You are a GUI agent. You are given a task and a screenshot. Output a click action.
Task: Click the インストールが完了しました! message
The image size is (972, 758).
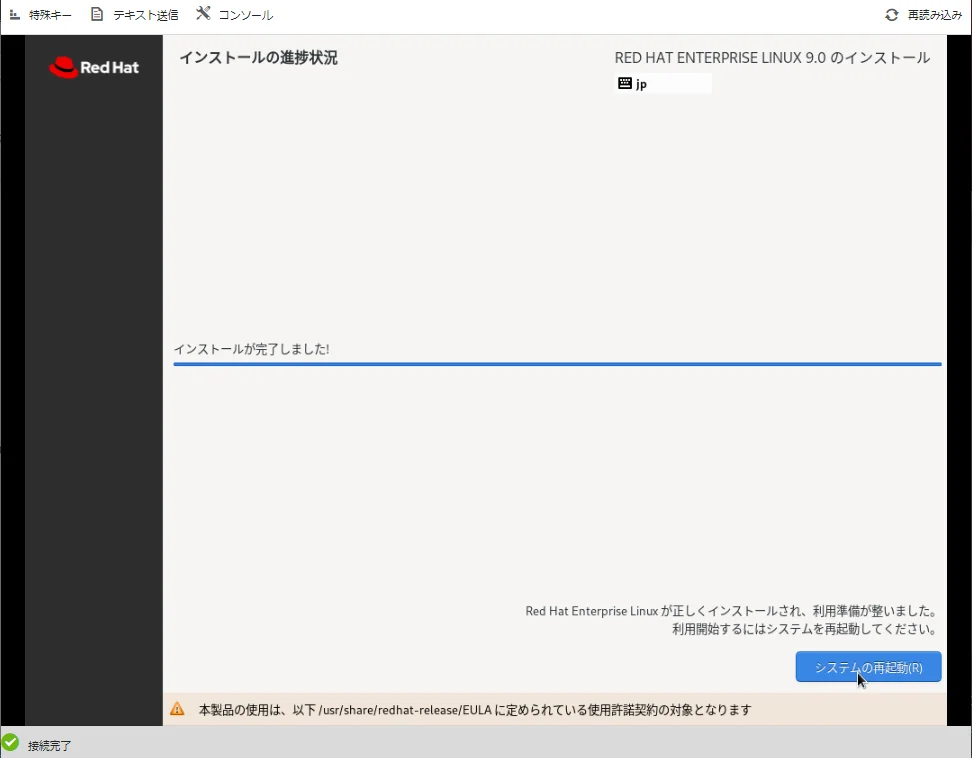pyautogui.click(x=251, y=349)
